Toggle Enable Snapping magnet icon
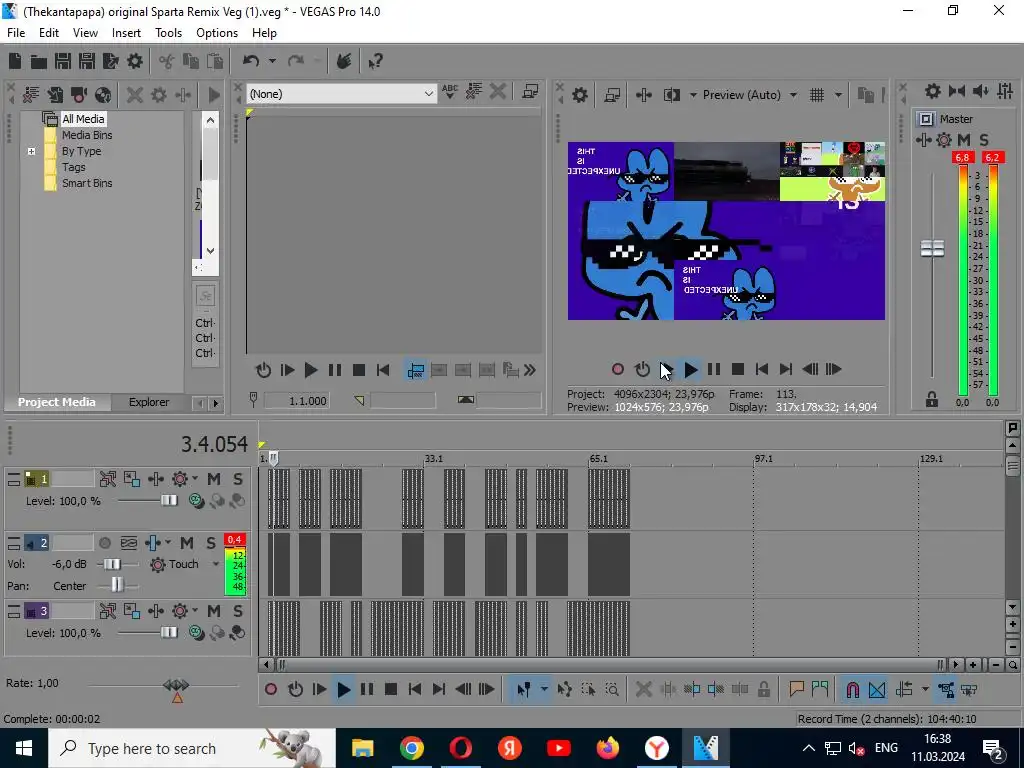The height and width of the screenshot is (768, 1024). pos(852,690)
